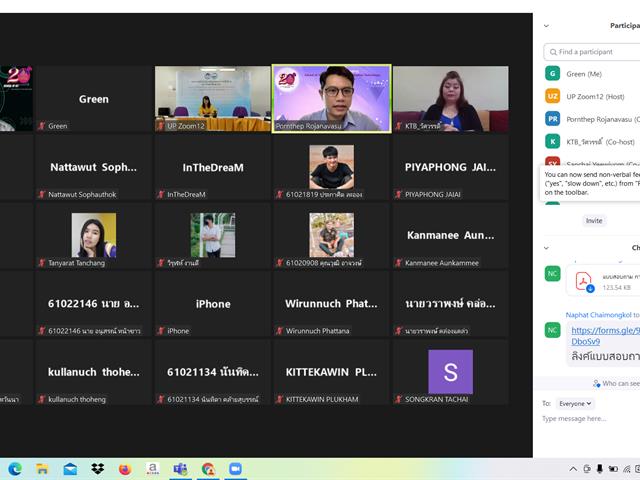Open the Amazon taskbar shortcut
The image size is (640, 480).
click(x=153, y=469)
